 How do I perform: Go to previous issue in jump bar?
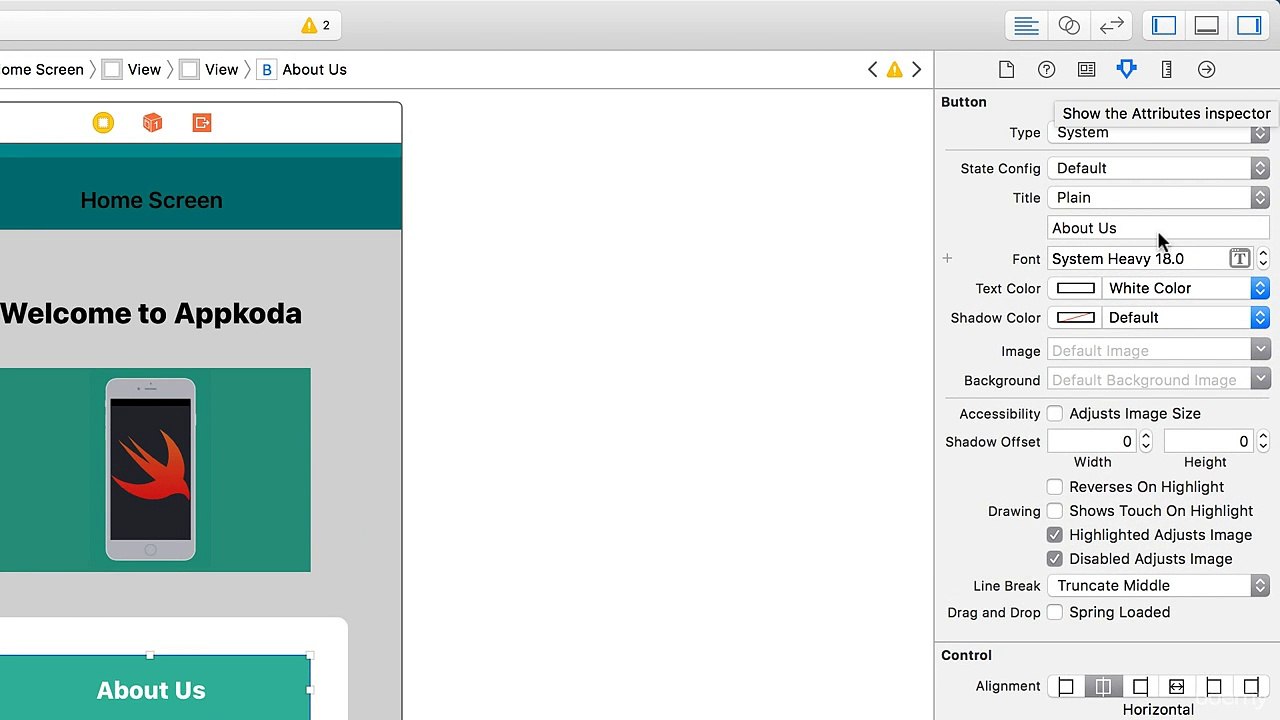872,69
